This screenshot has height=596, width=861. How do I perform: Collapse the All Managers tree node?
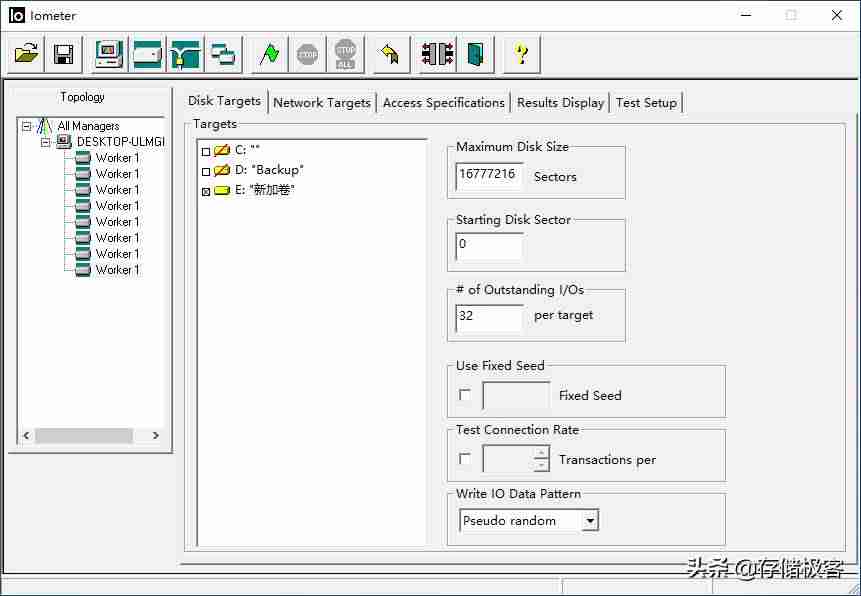click(26, 127)
